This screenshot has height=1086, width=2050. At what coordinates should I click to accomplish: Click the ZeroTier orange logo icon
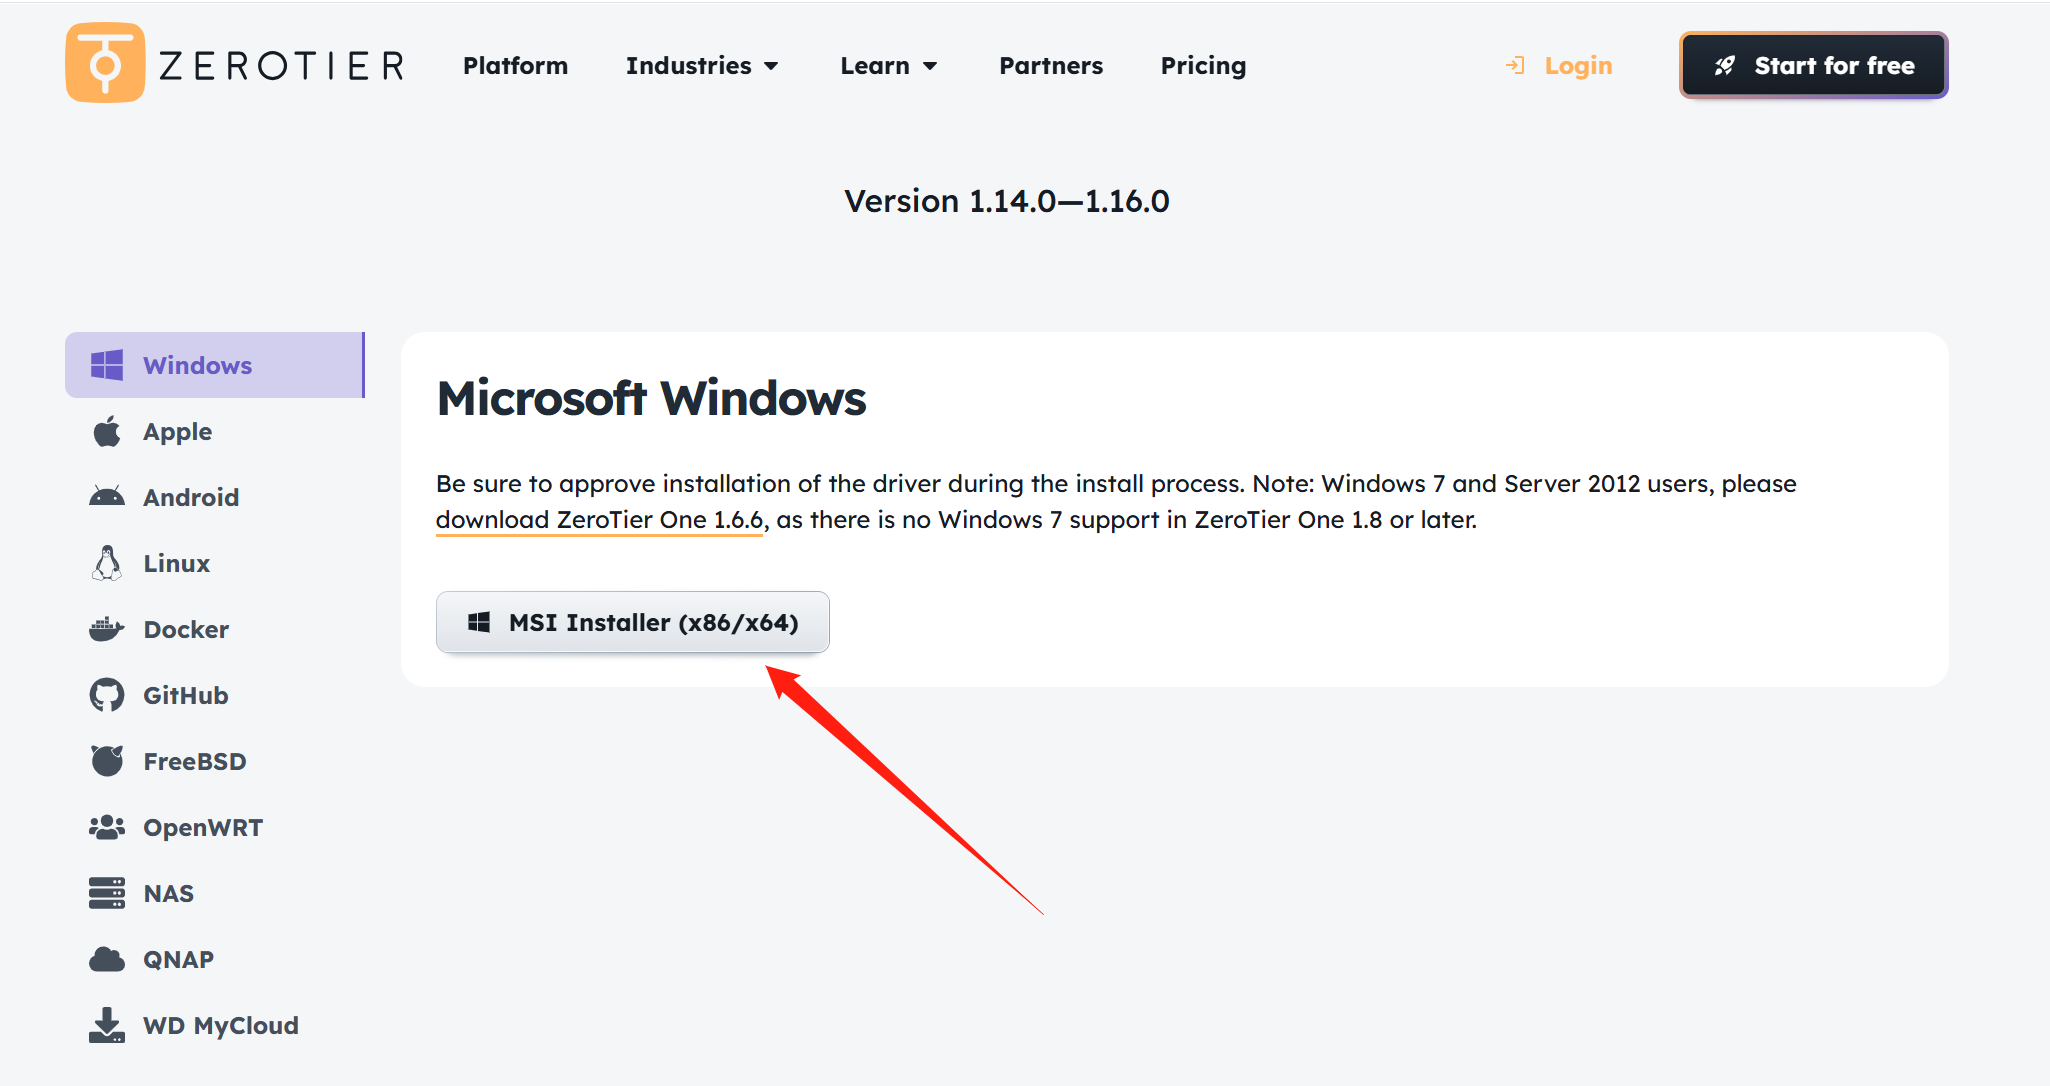coord(105,63)
